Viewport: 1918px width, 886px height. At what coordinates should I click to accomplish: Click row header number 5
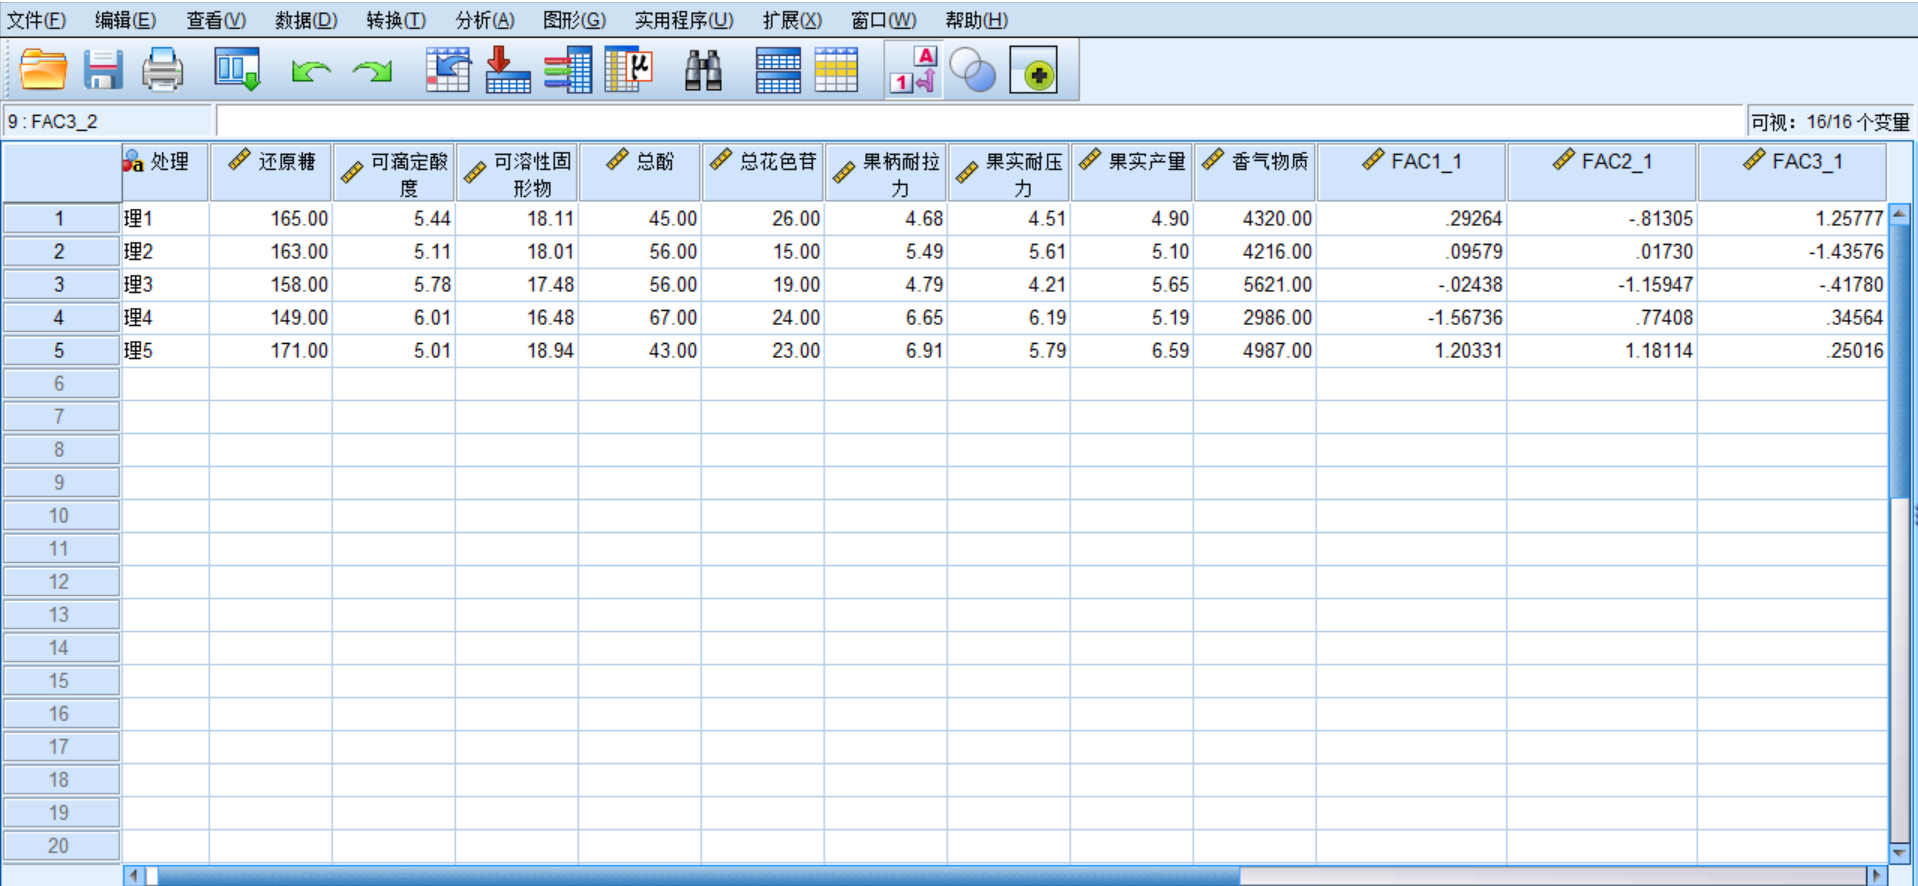pyautogui.click(x=60, y=351)
